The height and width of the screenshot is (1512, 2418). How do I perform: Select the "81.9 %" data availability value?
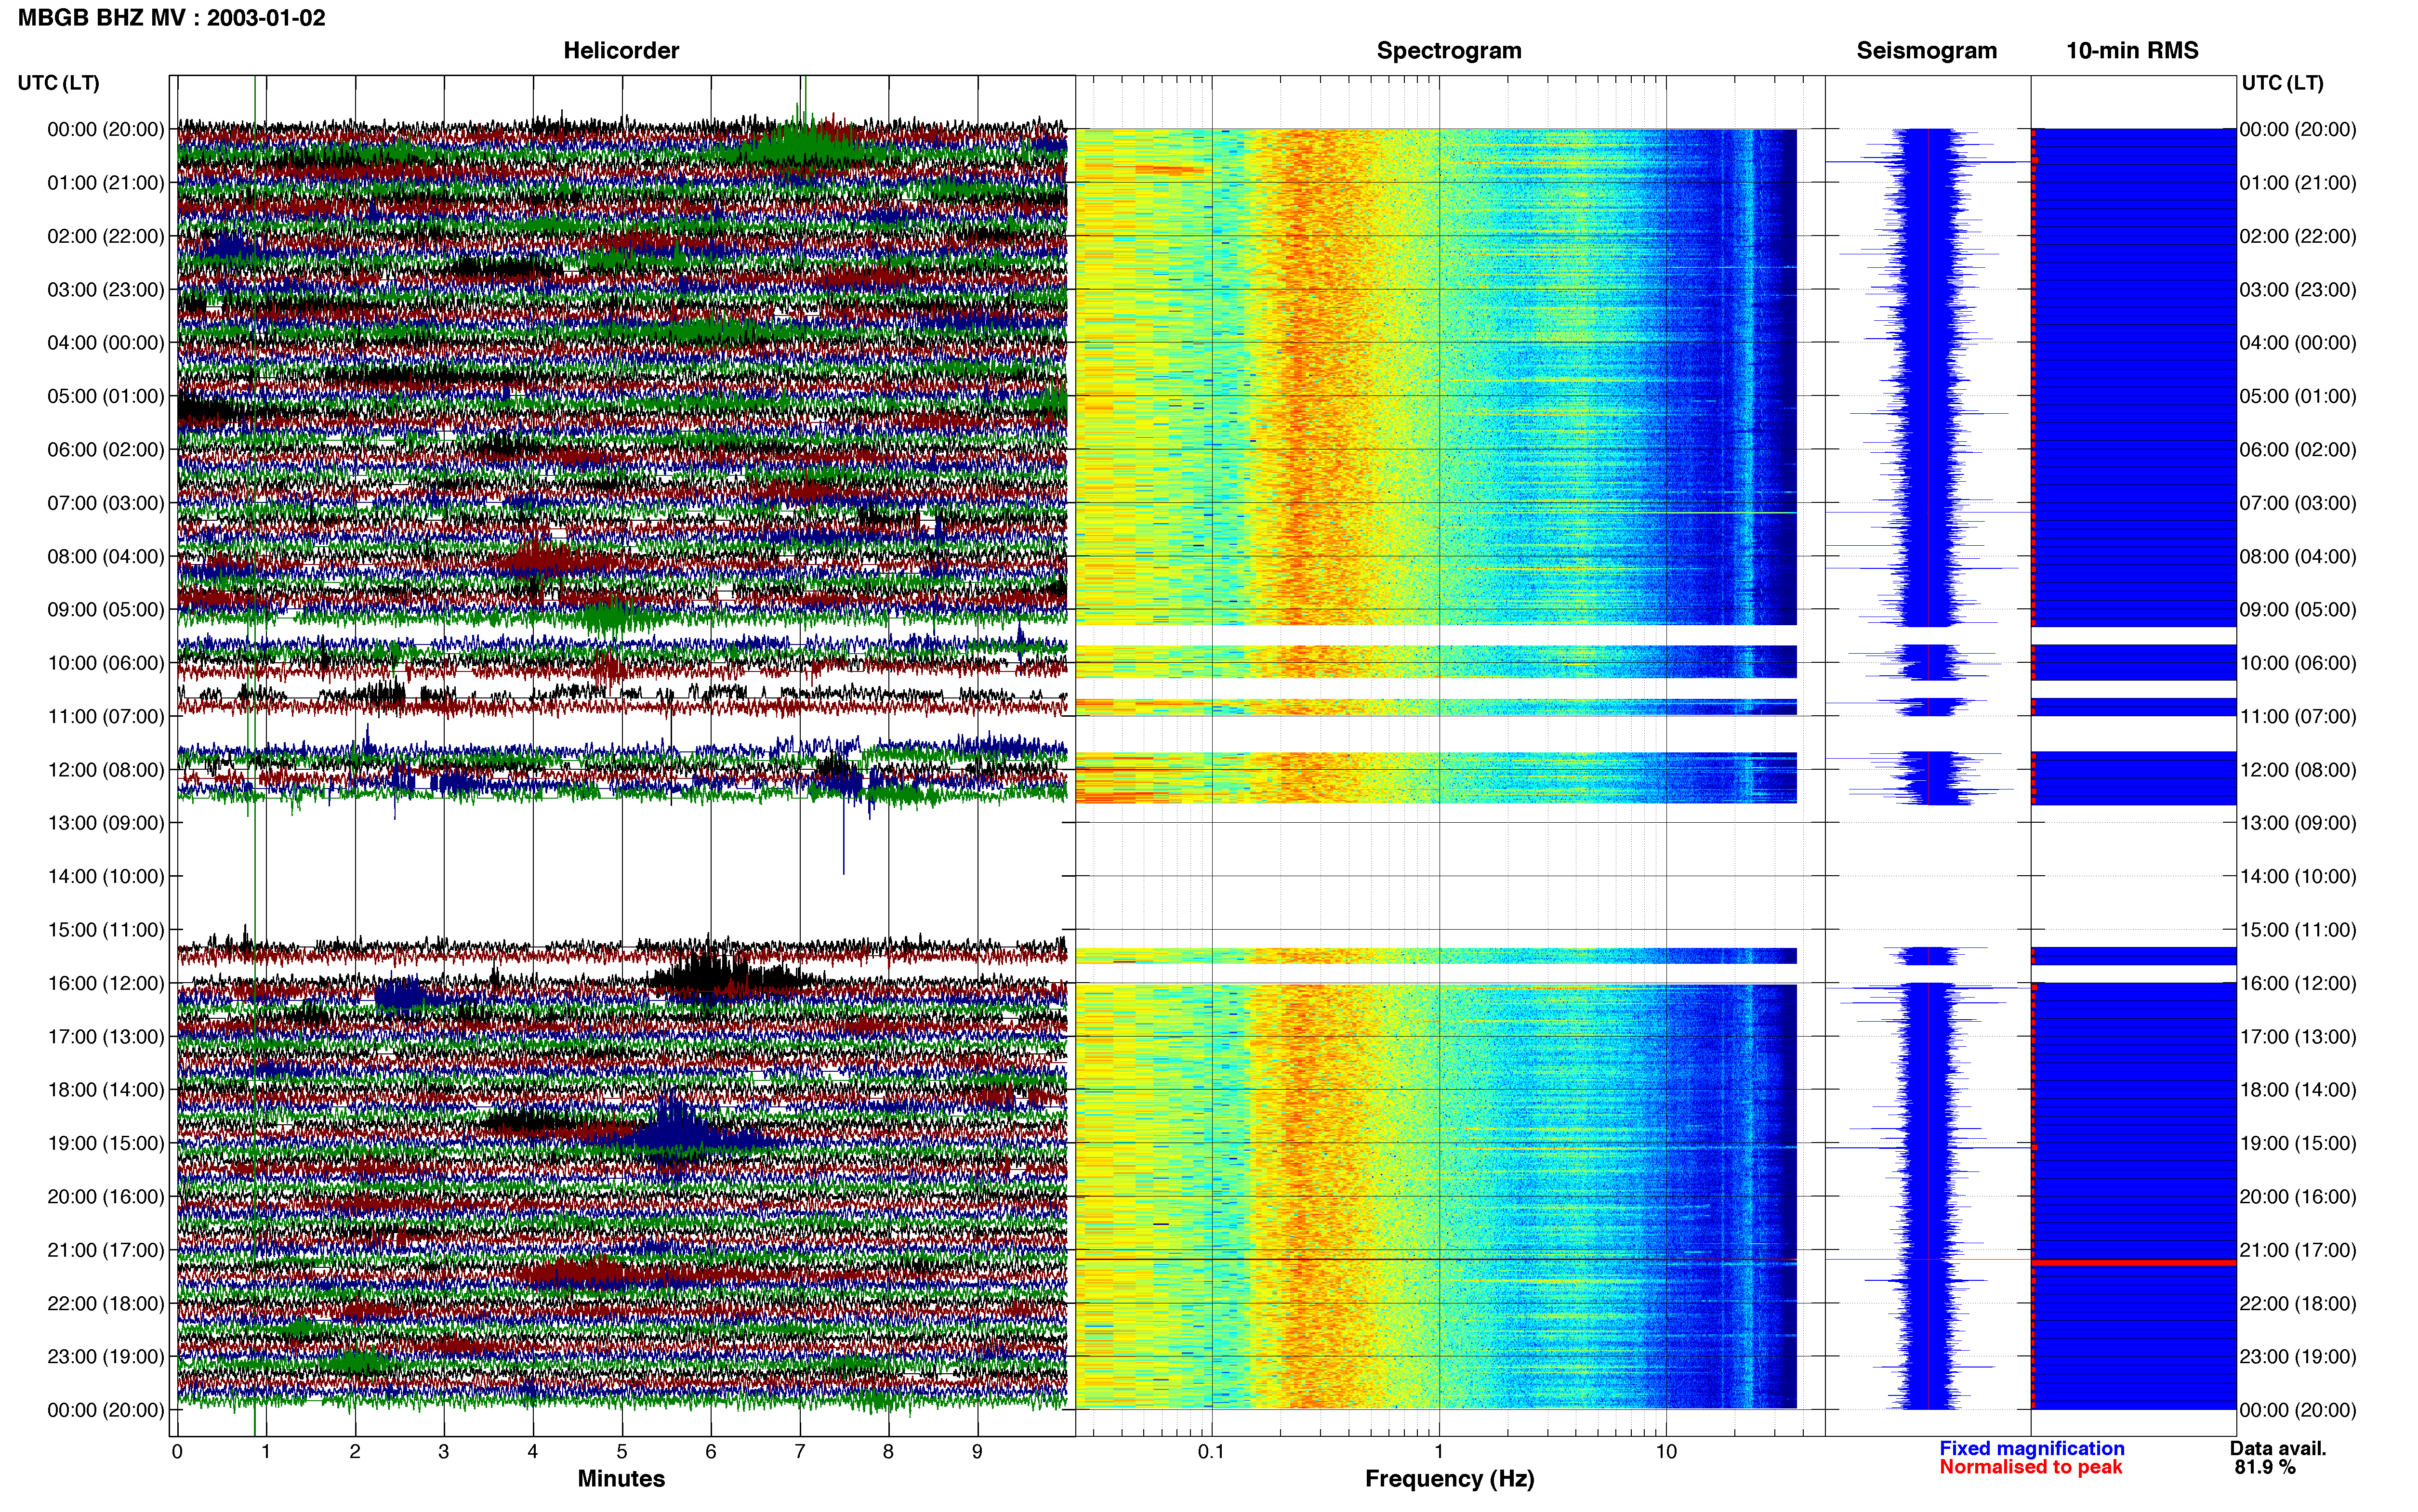tap(2265, 1467)
